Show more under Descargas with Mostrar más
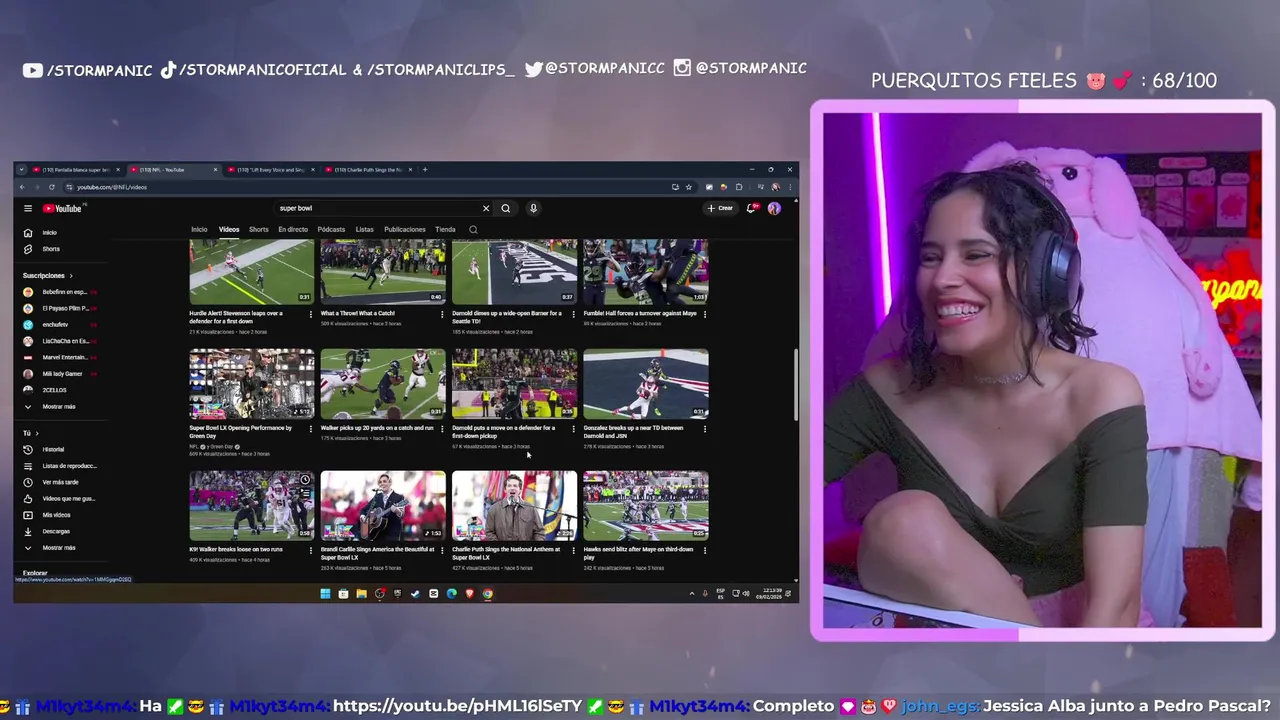 (59, 548)
